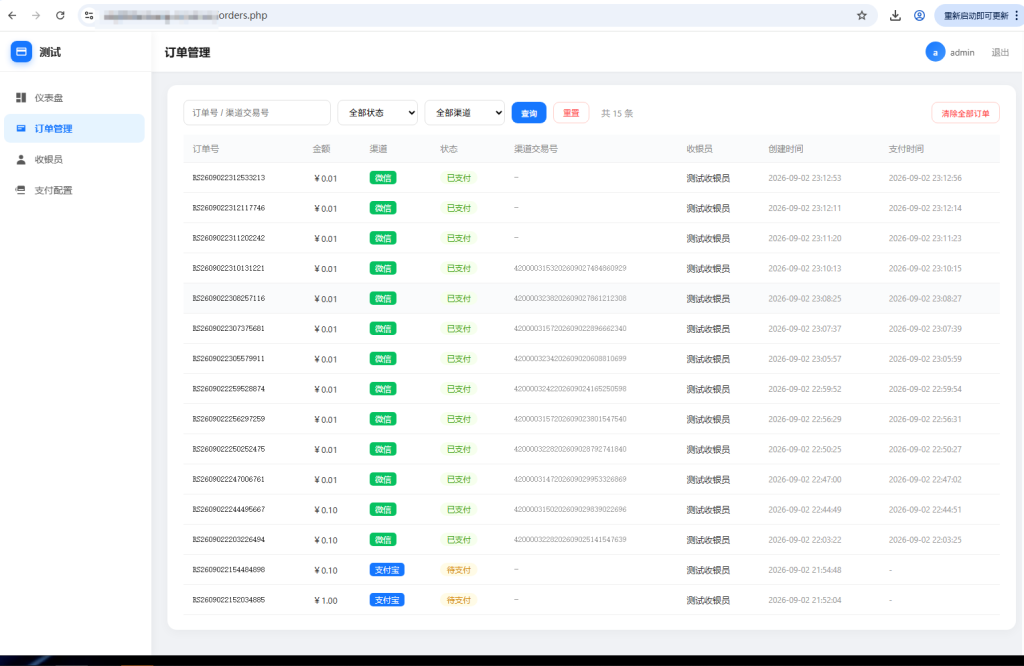This screenshot has width=1024, height=666.
Task: Click the 收银员 person icon in the sidebar
Action: point(21,159)
